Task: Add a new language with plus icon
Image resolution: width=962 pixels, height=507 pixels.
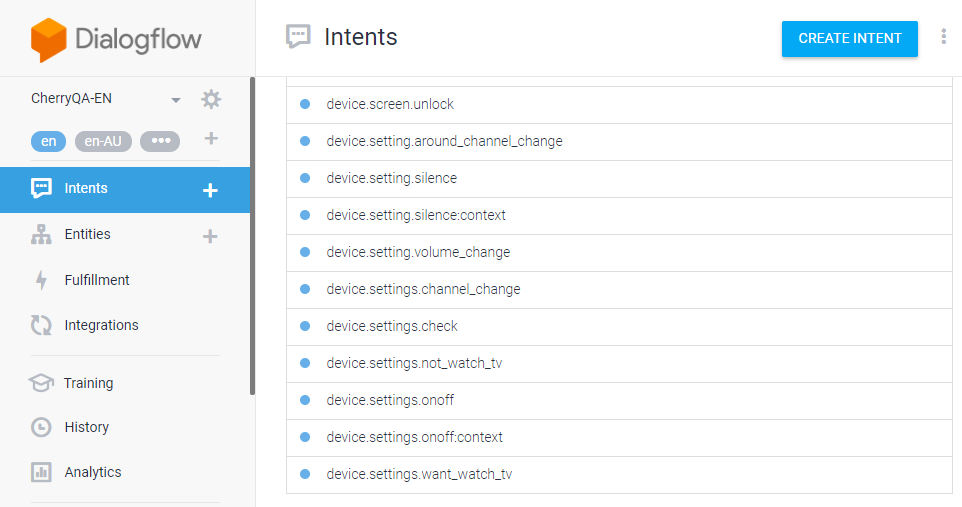Action: 211,138
